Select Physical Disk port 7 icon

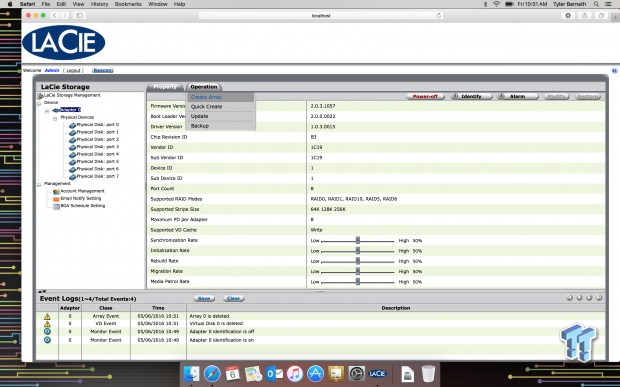(72, 177)
